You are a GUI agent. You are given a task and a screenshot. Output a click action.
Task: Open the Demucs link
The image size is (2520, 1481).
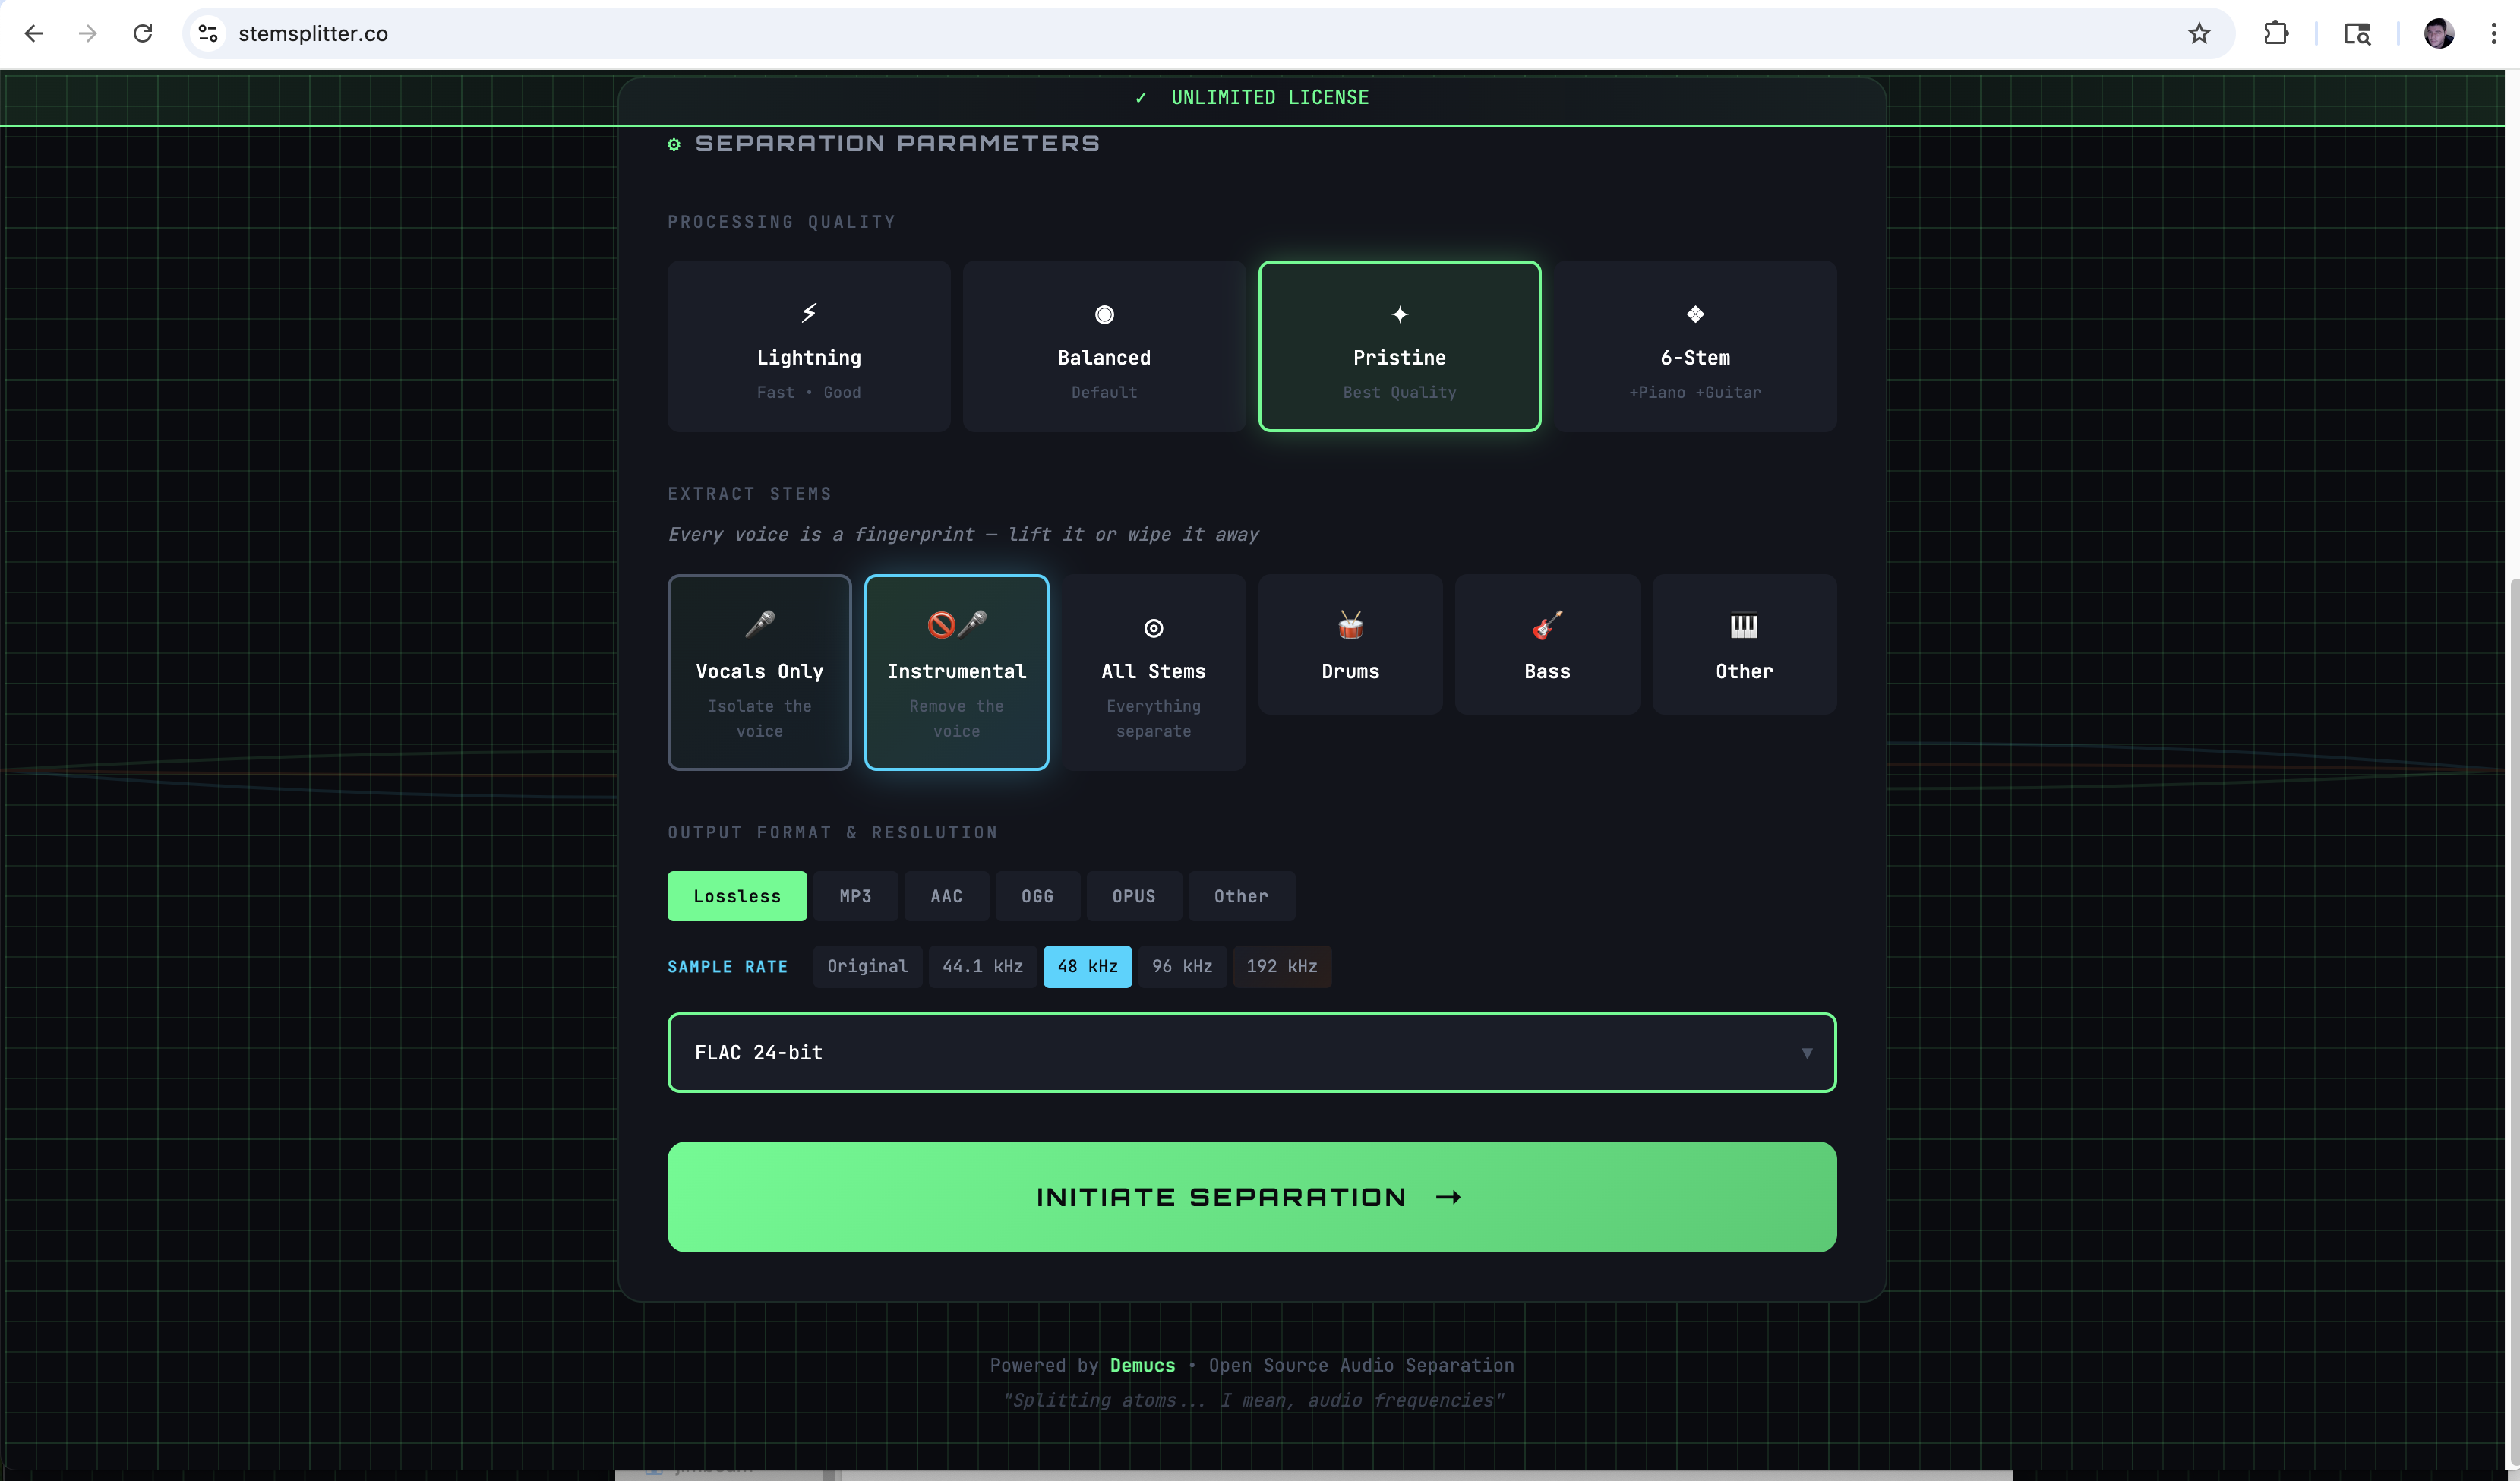tap(1142, 1365)
